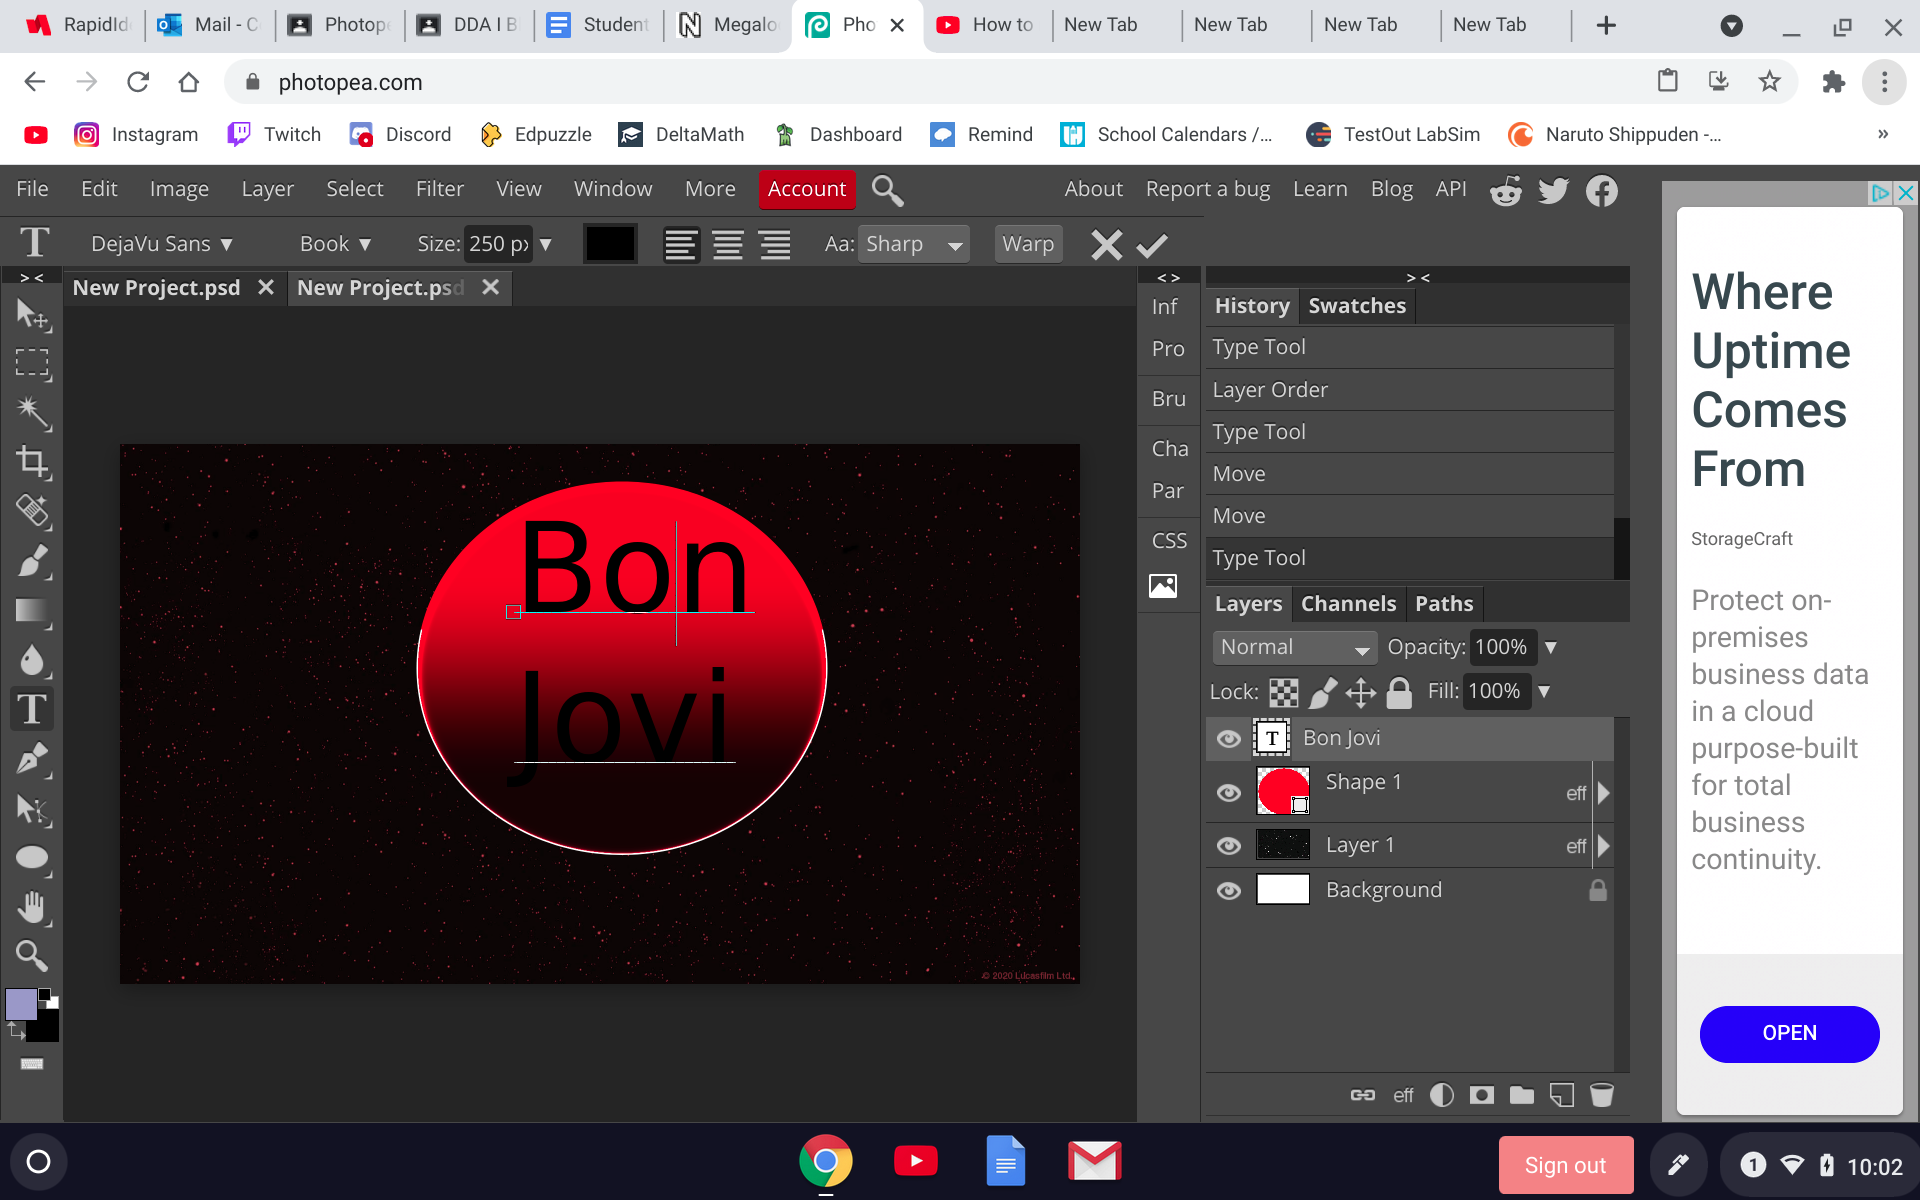This screenshot has width=1920, height=1200.
Task: Select the Crop tool
Action: click(x=33, y=462)
